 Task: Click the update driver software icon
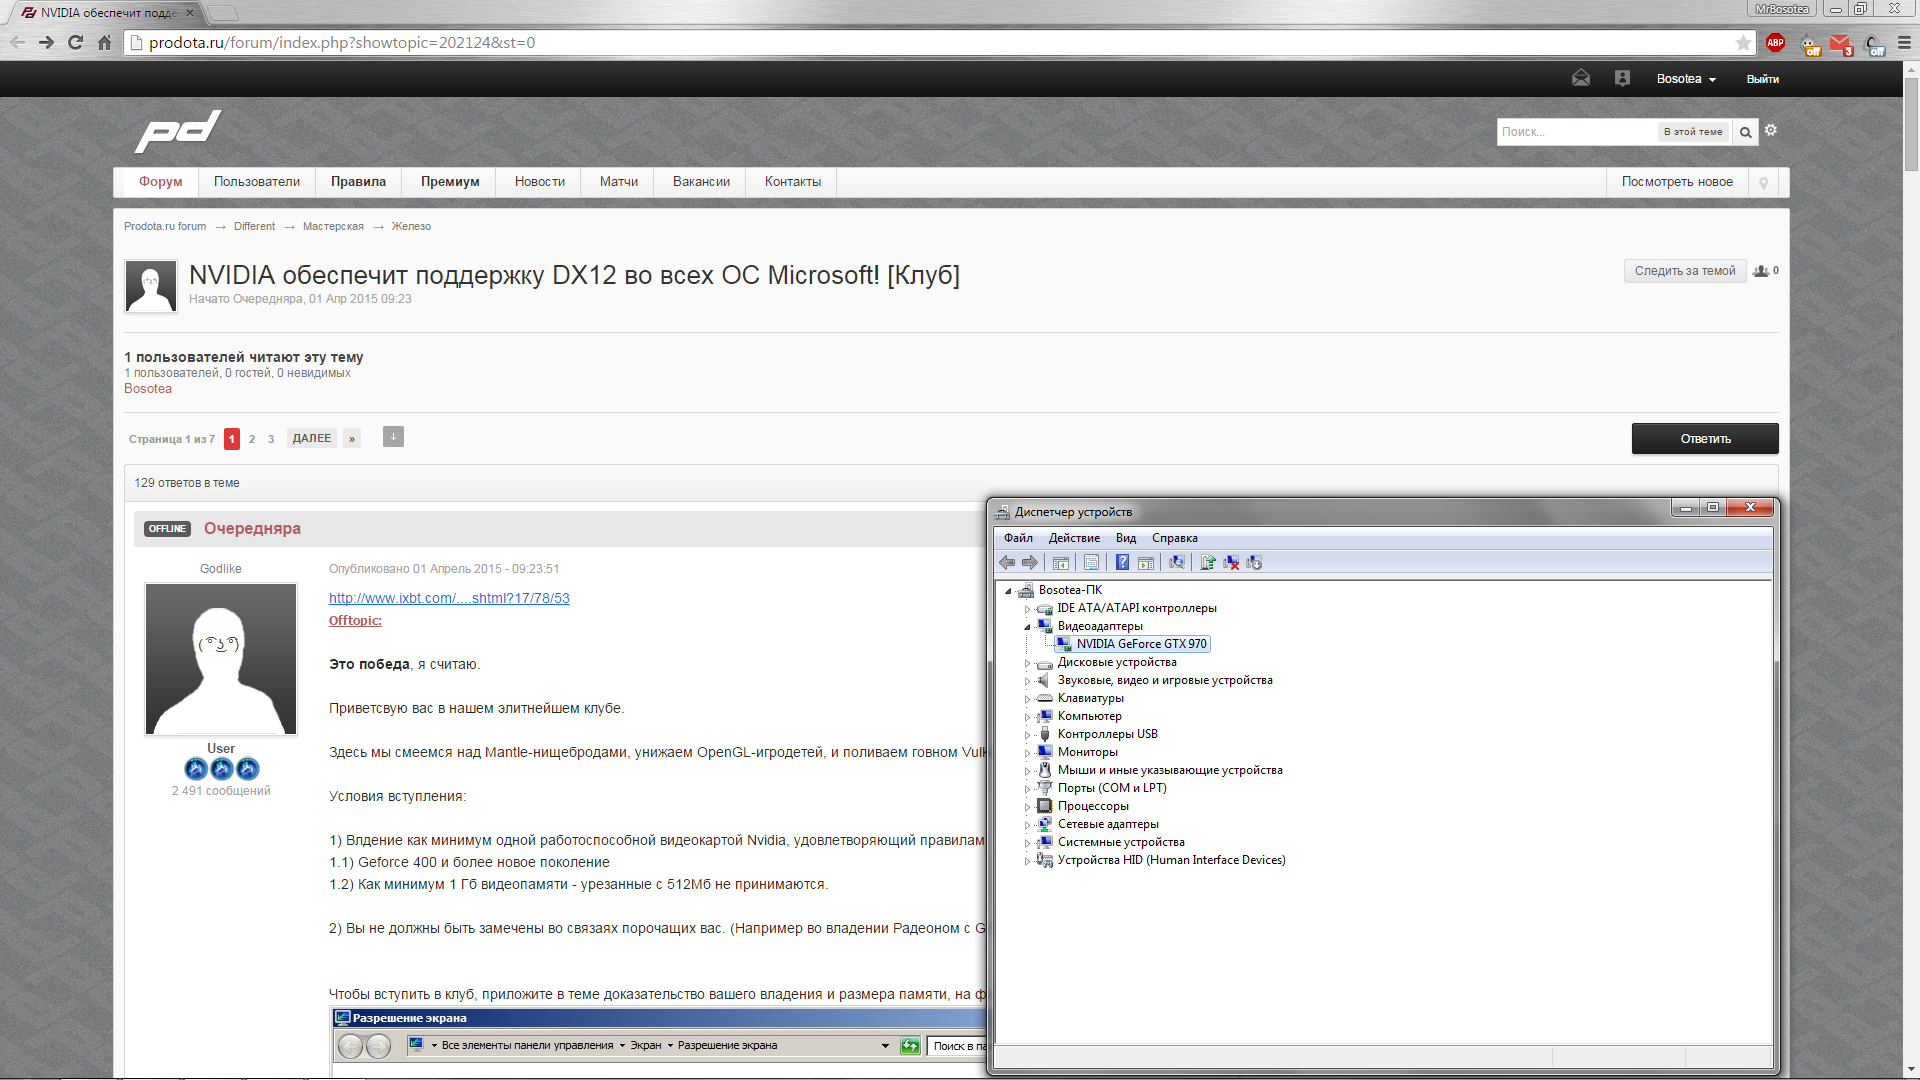point(1208,563)
